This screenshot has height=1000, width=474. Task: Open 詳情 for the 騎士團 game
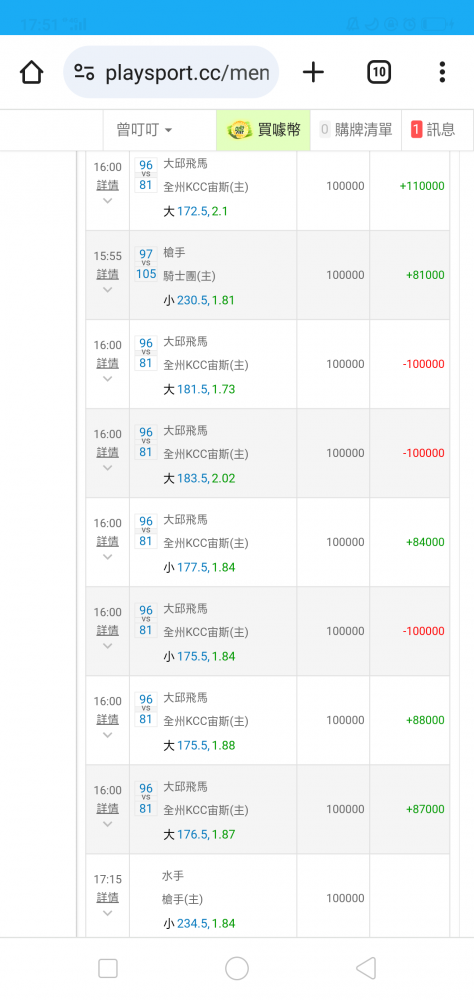pos(107,274)
